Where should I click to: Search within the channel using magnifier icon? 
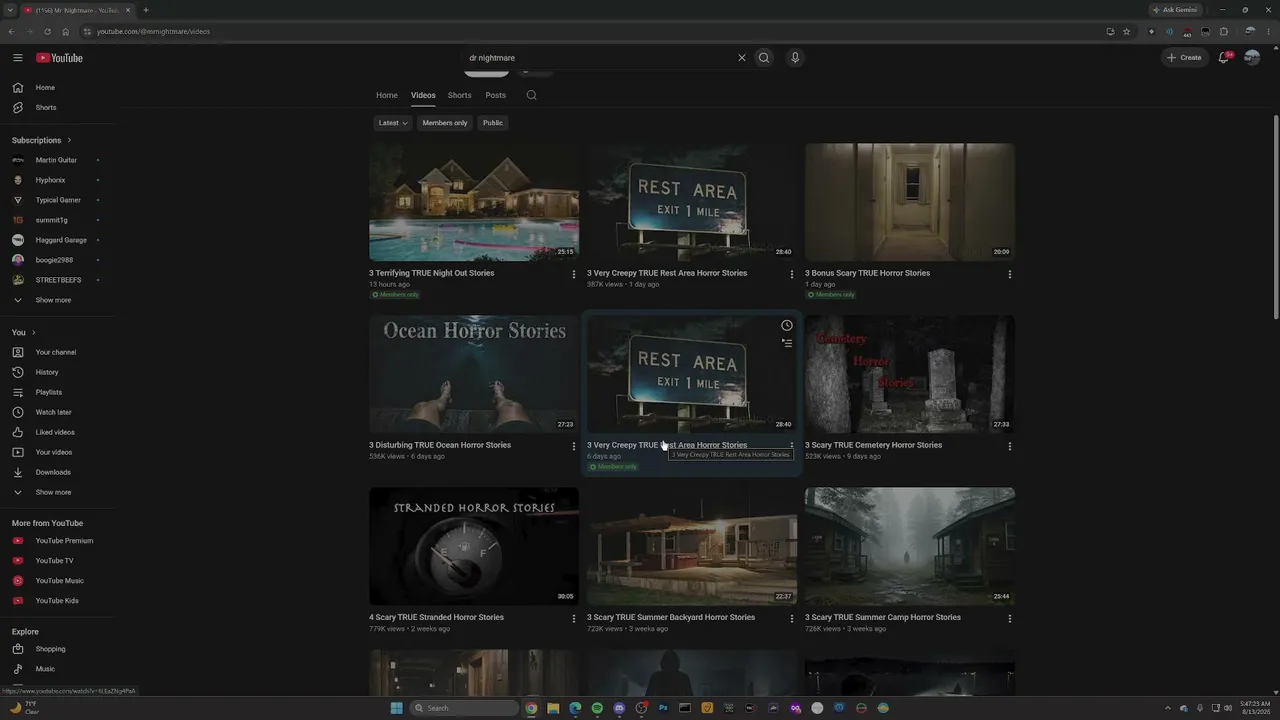(x=531, y=95)
